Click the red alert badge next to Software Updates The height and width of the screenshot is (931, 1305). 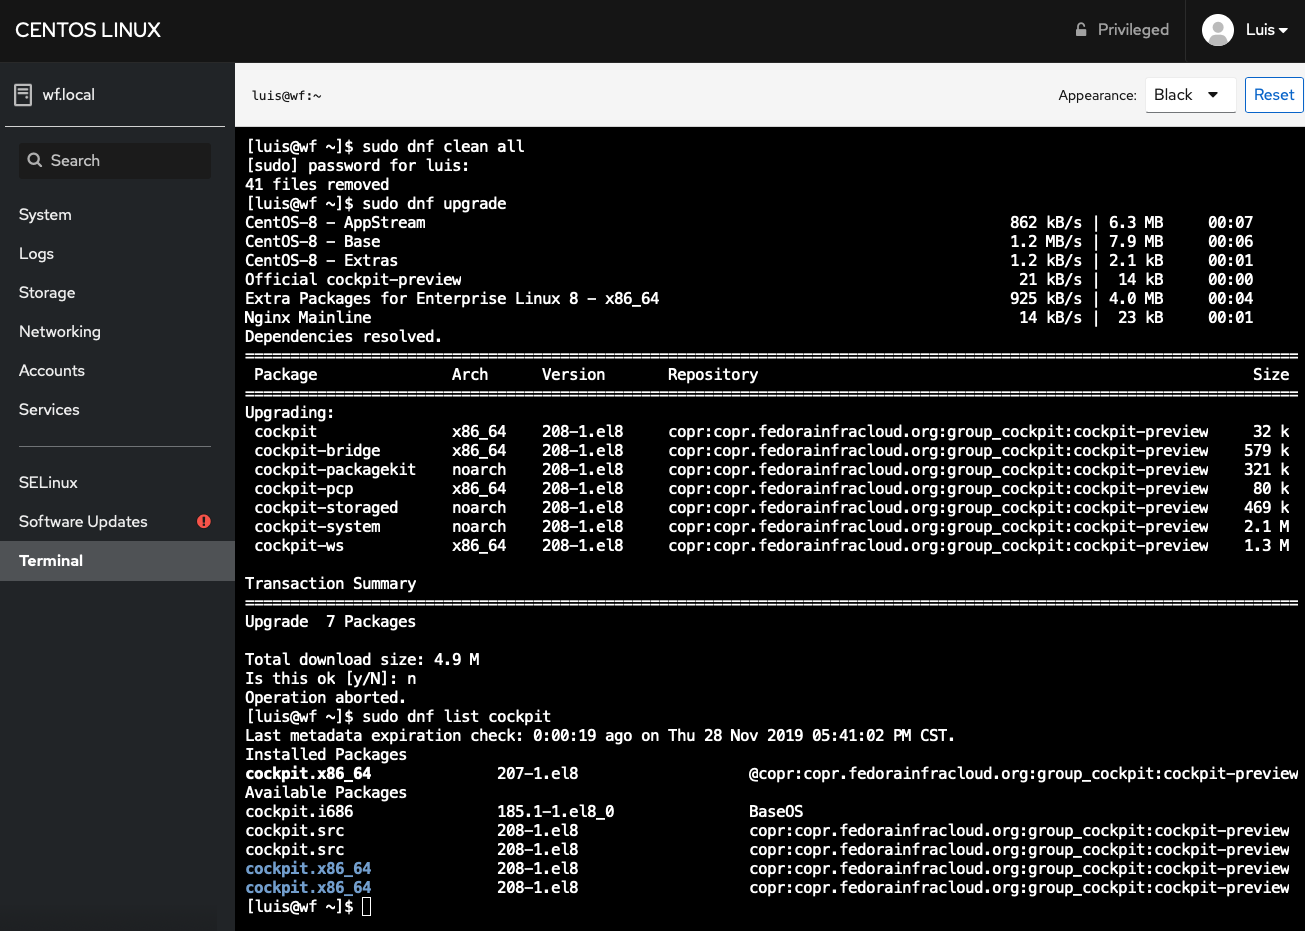tap(203, 521)
